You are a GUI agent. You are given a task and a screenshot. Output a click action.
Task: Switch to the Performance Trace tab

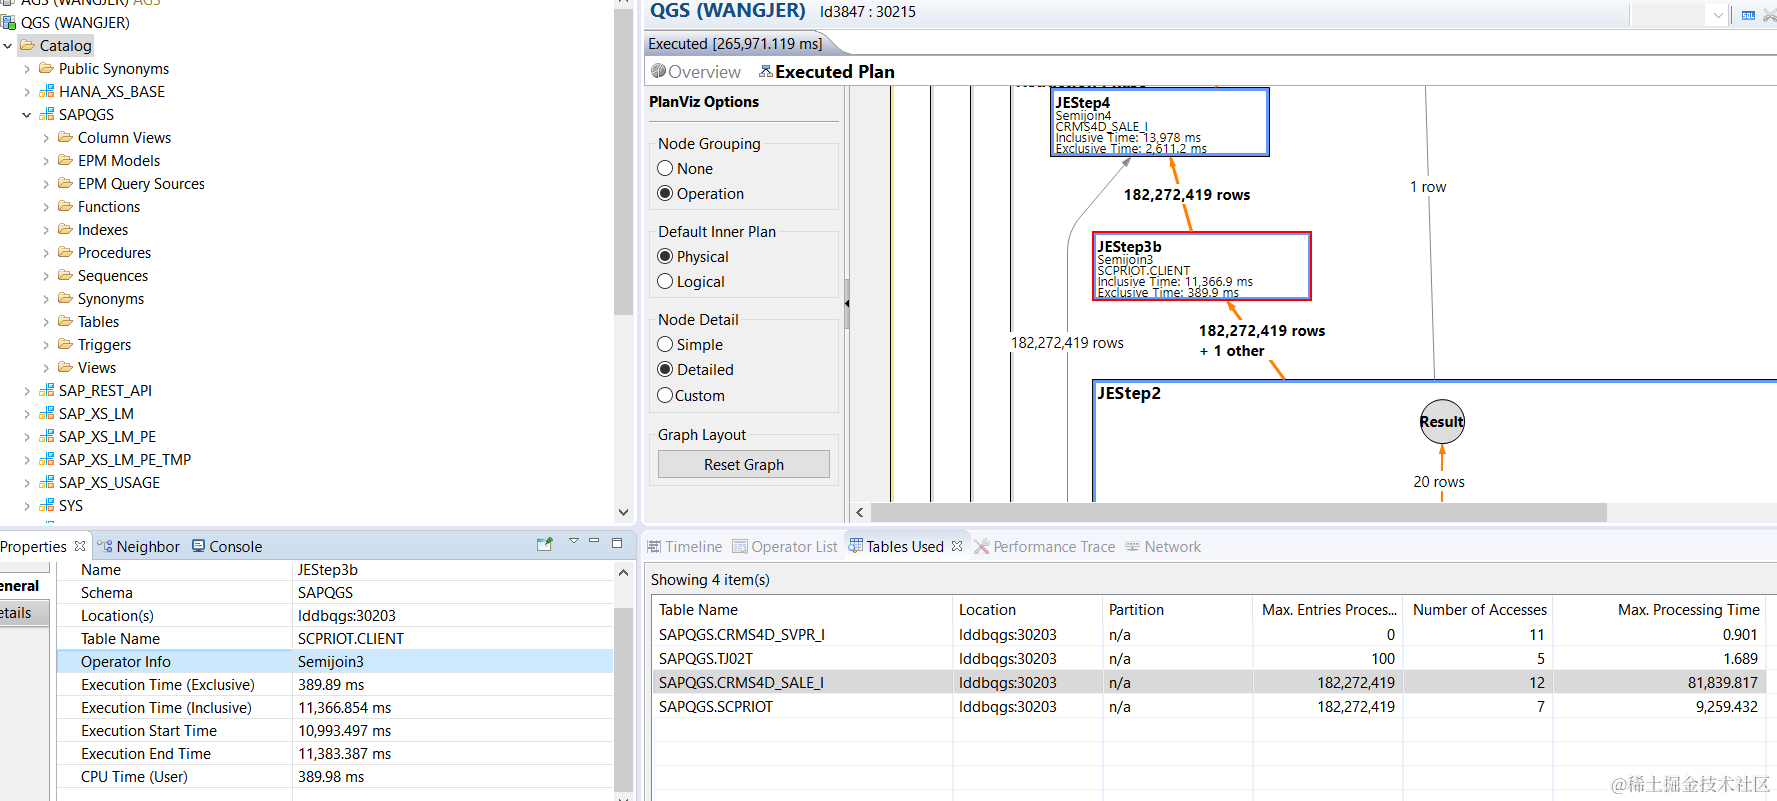point(1045,547)
